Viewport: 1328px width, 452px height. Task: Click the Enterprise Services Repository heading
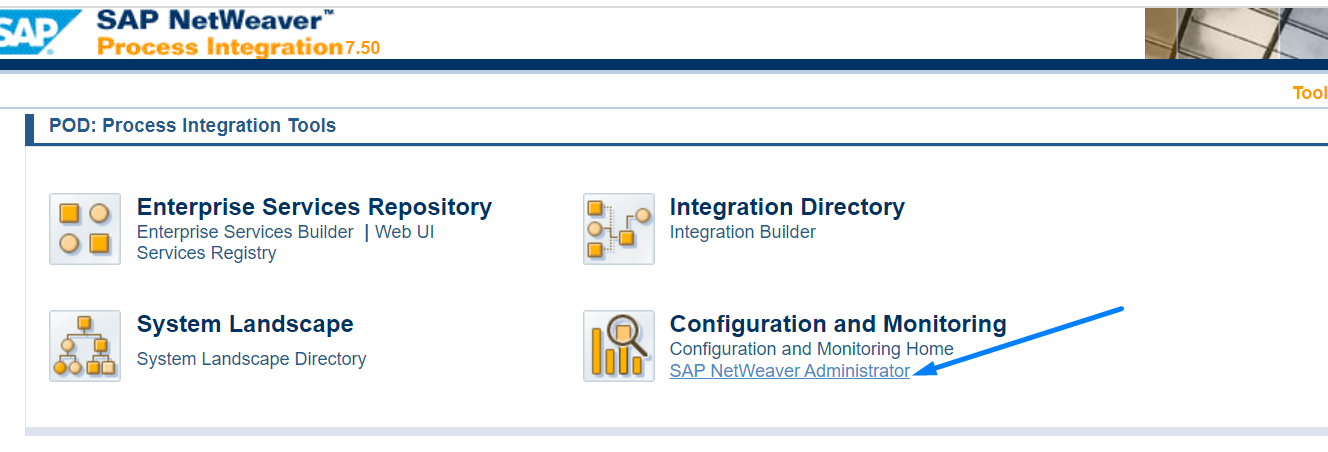point(314,207)
